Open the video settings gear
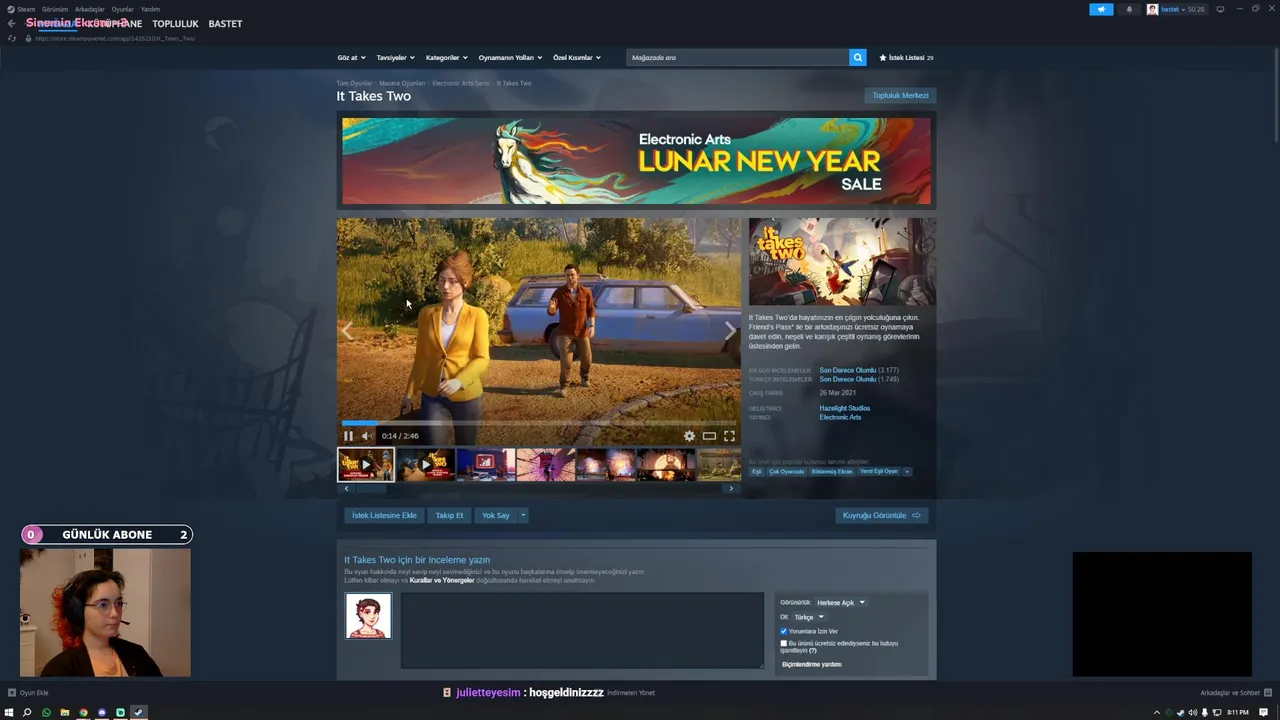The height and width of the screenshot is (720, 1280). (689, 436)
